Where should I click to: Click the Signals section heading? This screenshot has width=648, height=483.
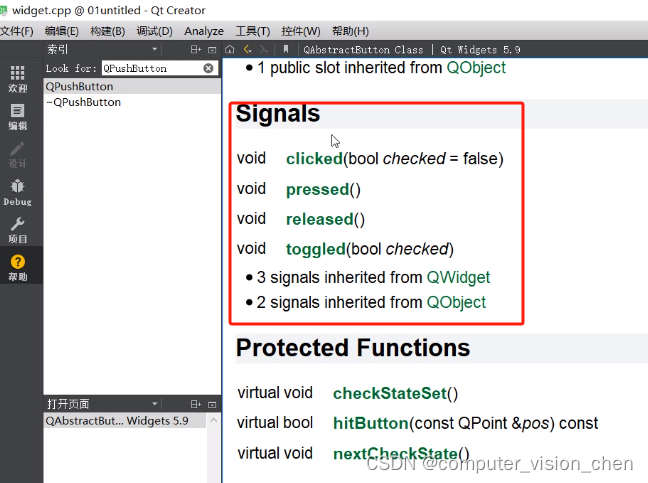tap(278, 113)
